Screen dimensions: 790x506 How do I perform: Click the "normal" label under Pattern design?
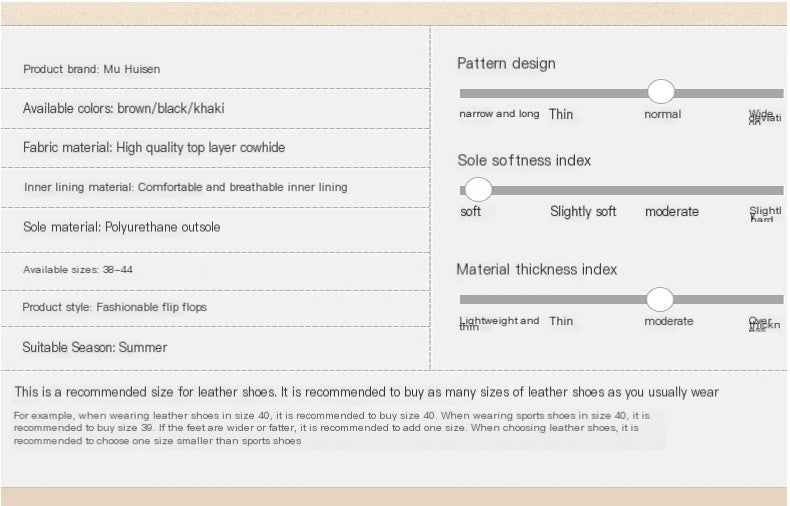(662, 114)
